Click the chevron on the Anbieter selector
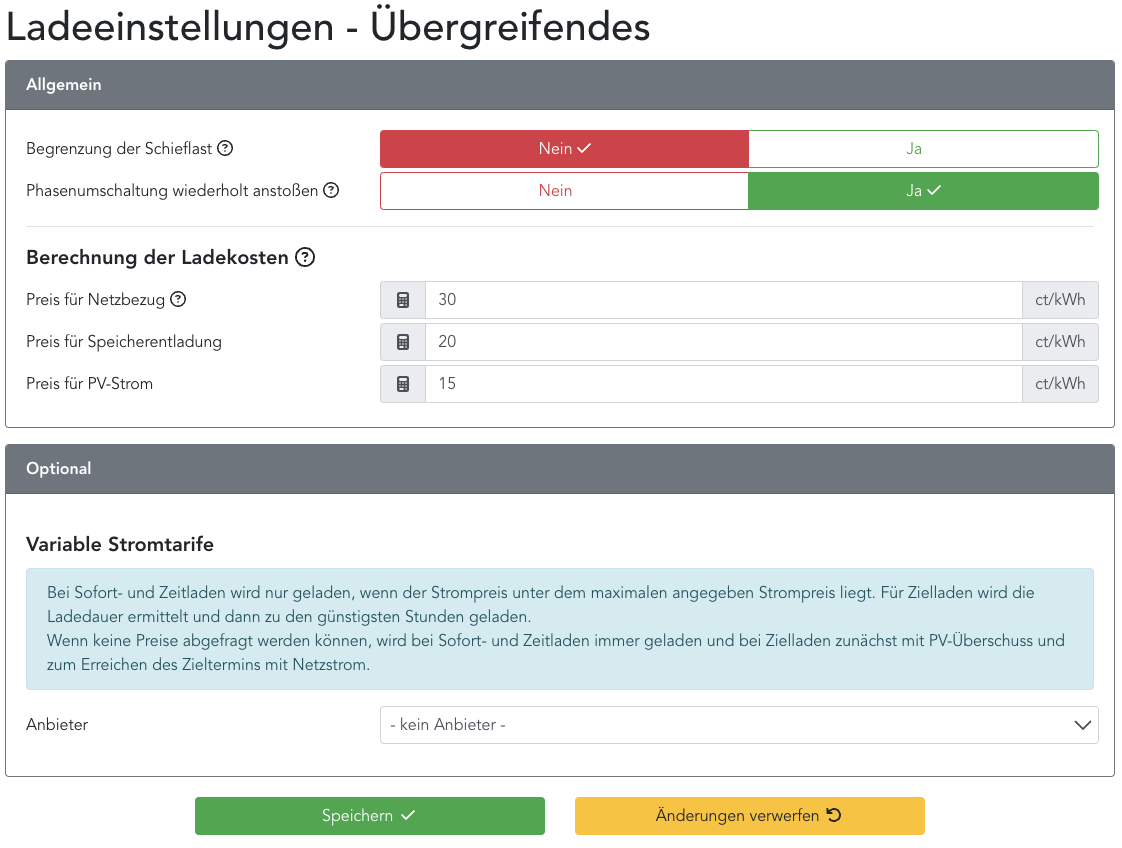Viewport: 1122px width, 848px height. click(1082, 724)
